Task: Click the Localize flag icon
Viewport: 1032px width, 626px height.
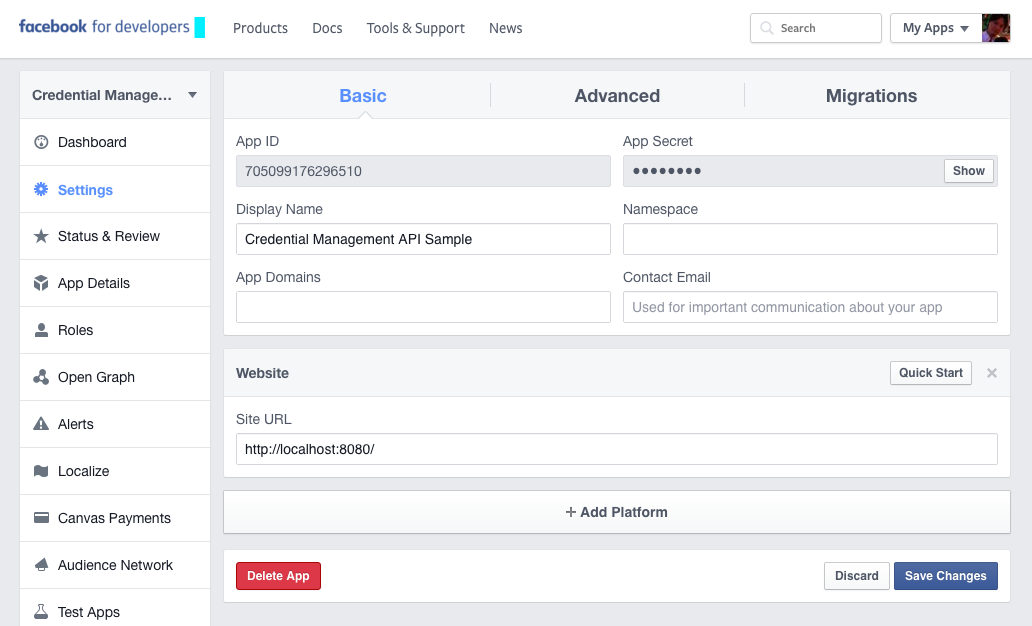Action: coord(41,471)
